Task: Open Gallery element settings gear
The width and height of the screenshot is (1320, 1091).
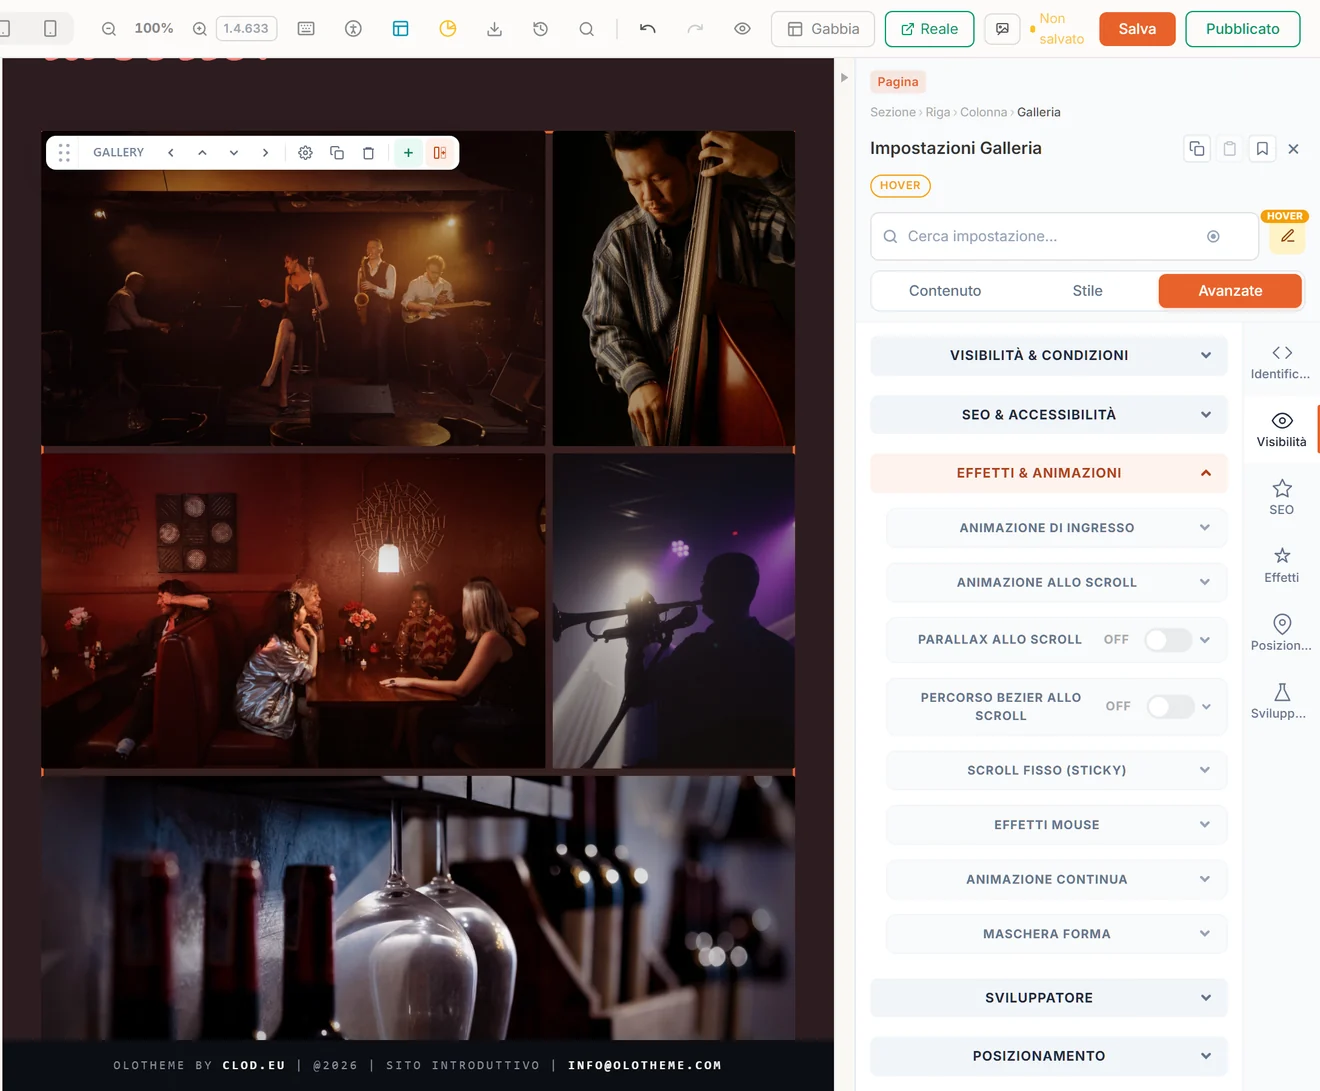Action: click(x=305, y=153)
